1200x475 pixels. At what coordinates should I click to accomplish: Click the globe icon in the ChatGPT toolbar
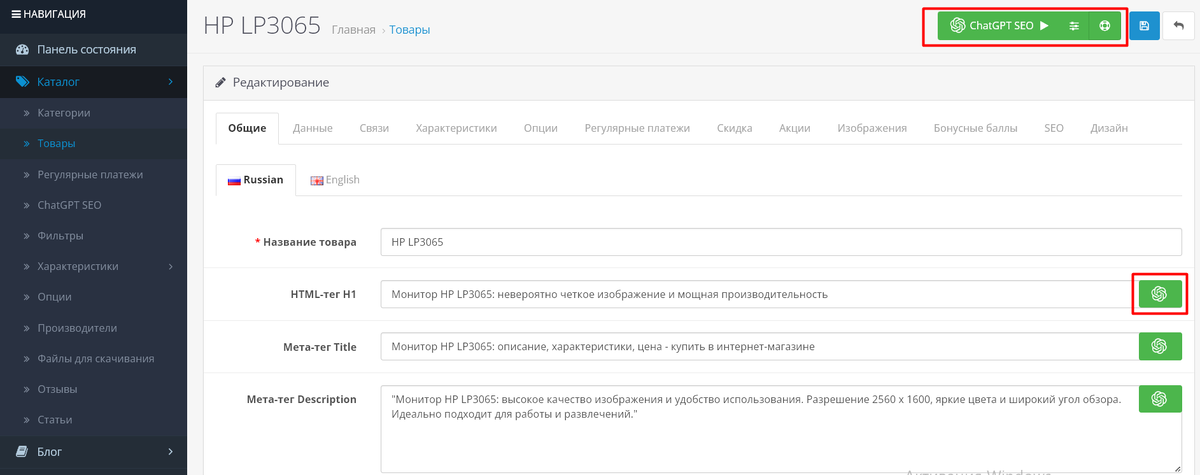(1105, 26)
